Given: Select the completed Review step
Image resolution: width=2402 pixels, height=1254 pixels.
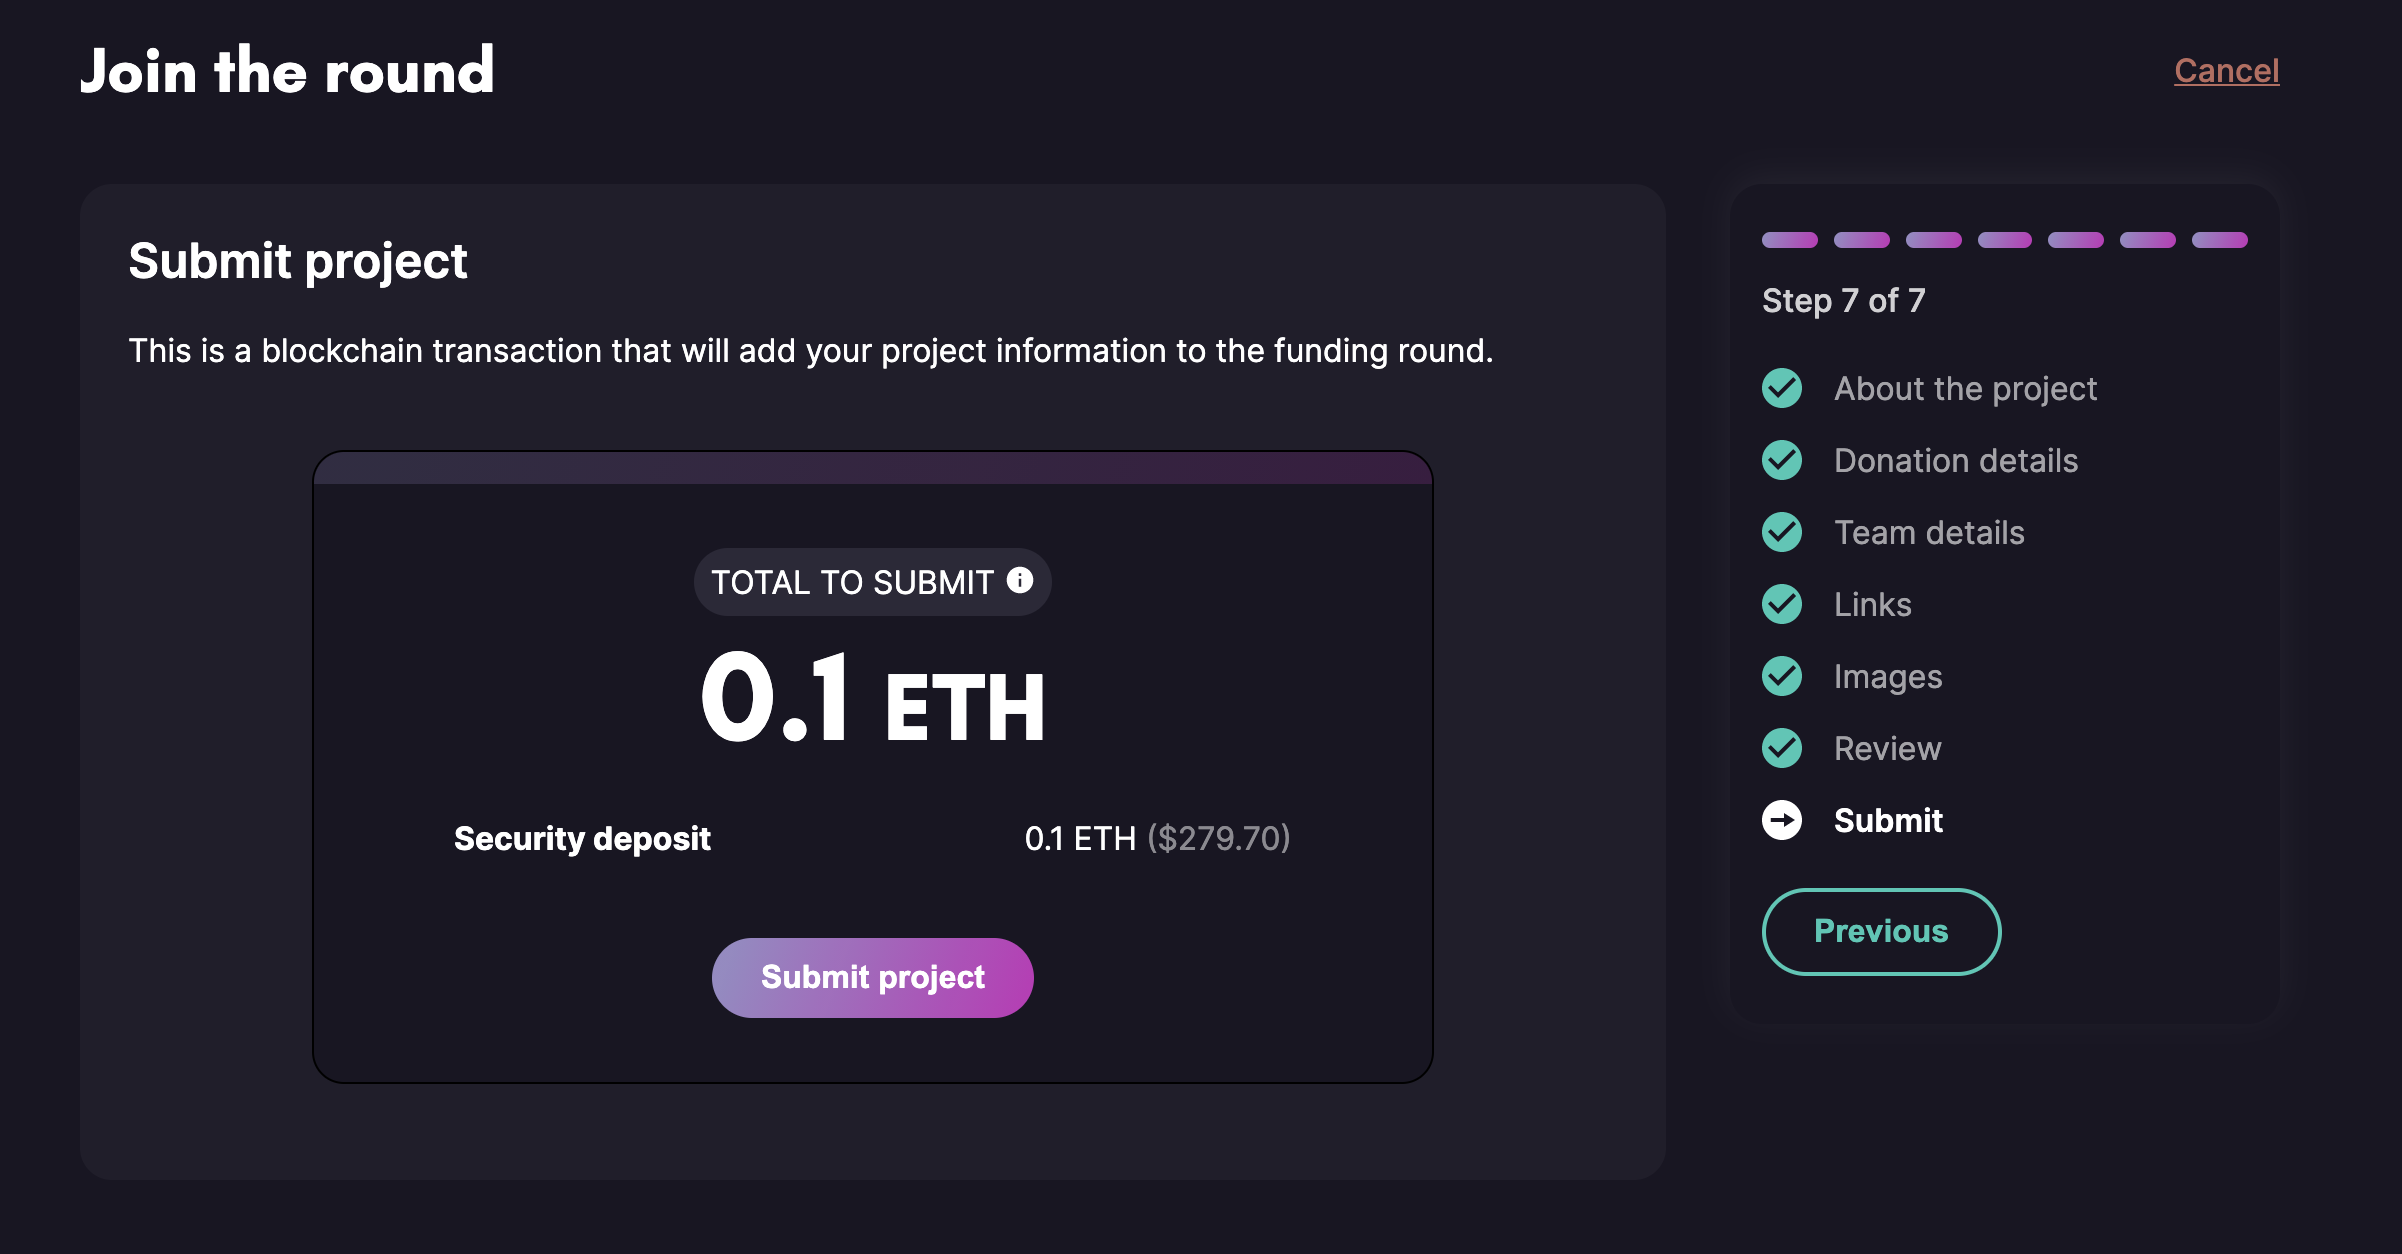Looking at the screenshot, I should (1887, 748).
